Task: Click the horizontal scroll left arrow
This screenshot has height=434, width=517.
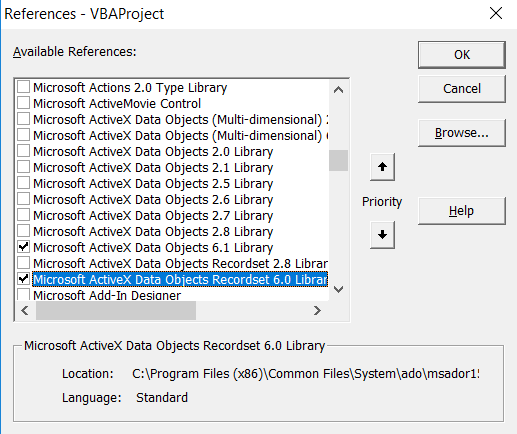Action: pos(25,311)
